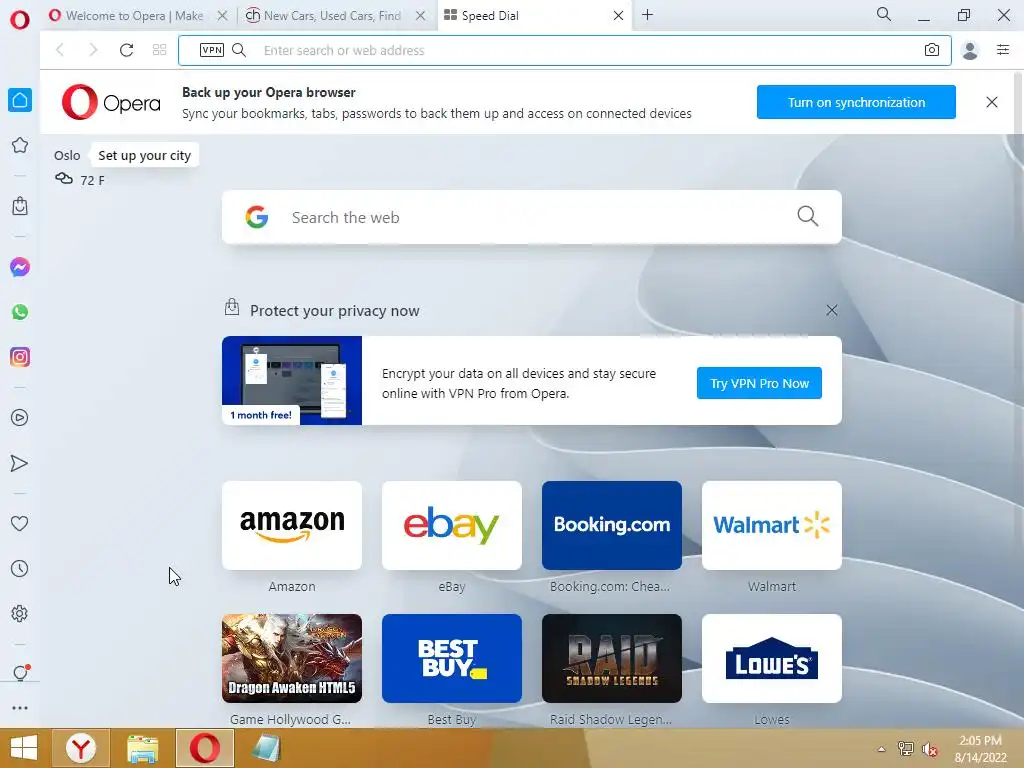1024x768 pixels.
Task: Click the Oslo city label
Action: (67, 155)
